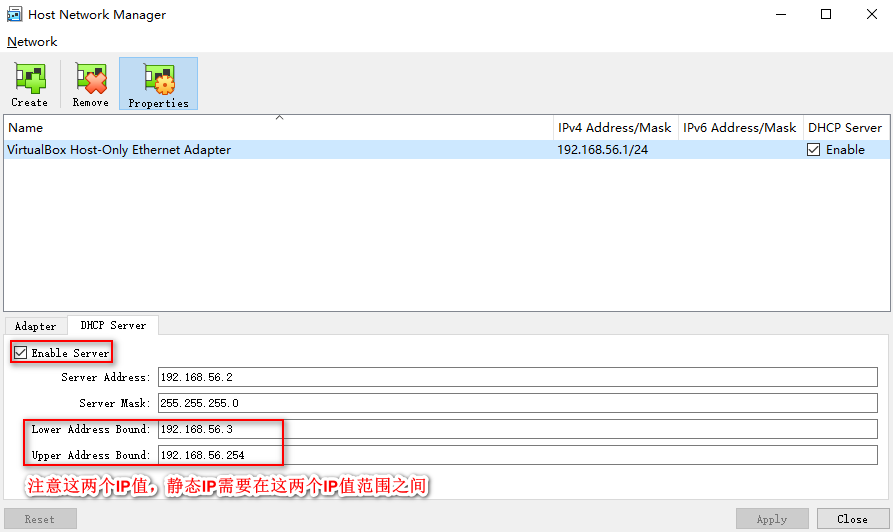Click the DHCP Server column header

click(x=845, y=128)
